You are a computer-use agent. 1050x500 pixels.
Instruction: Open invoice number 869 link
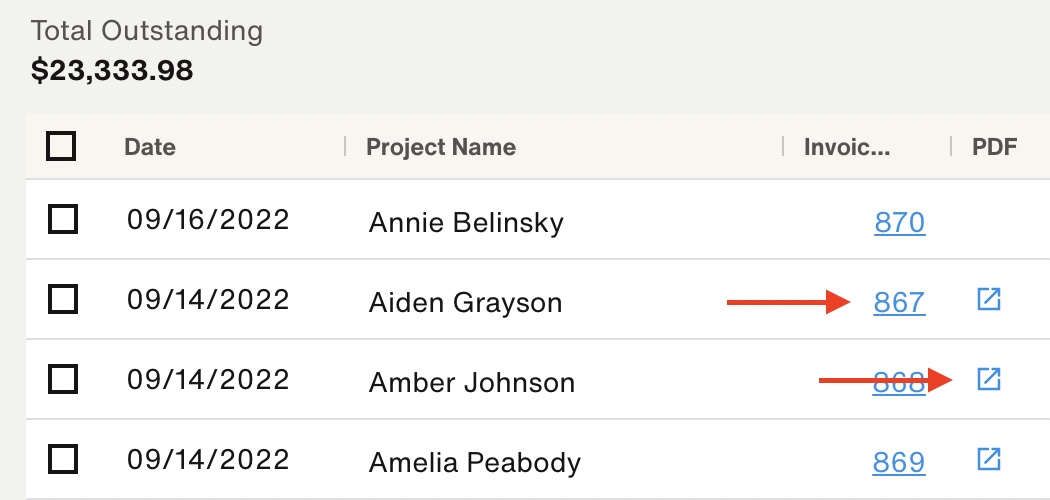(899, 462)
